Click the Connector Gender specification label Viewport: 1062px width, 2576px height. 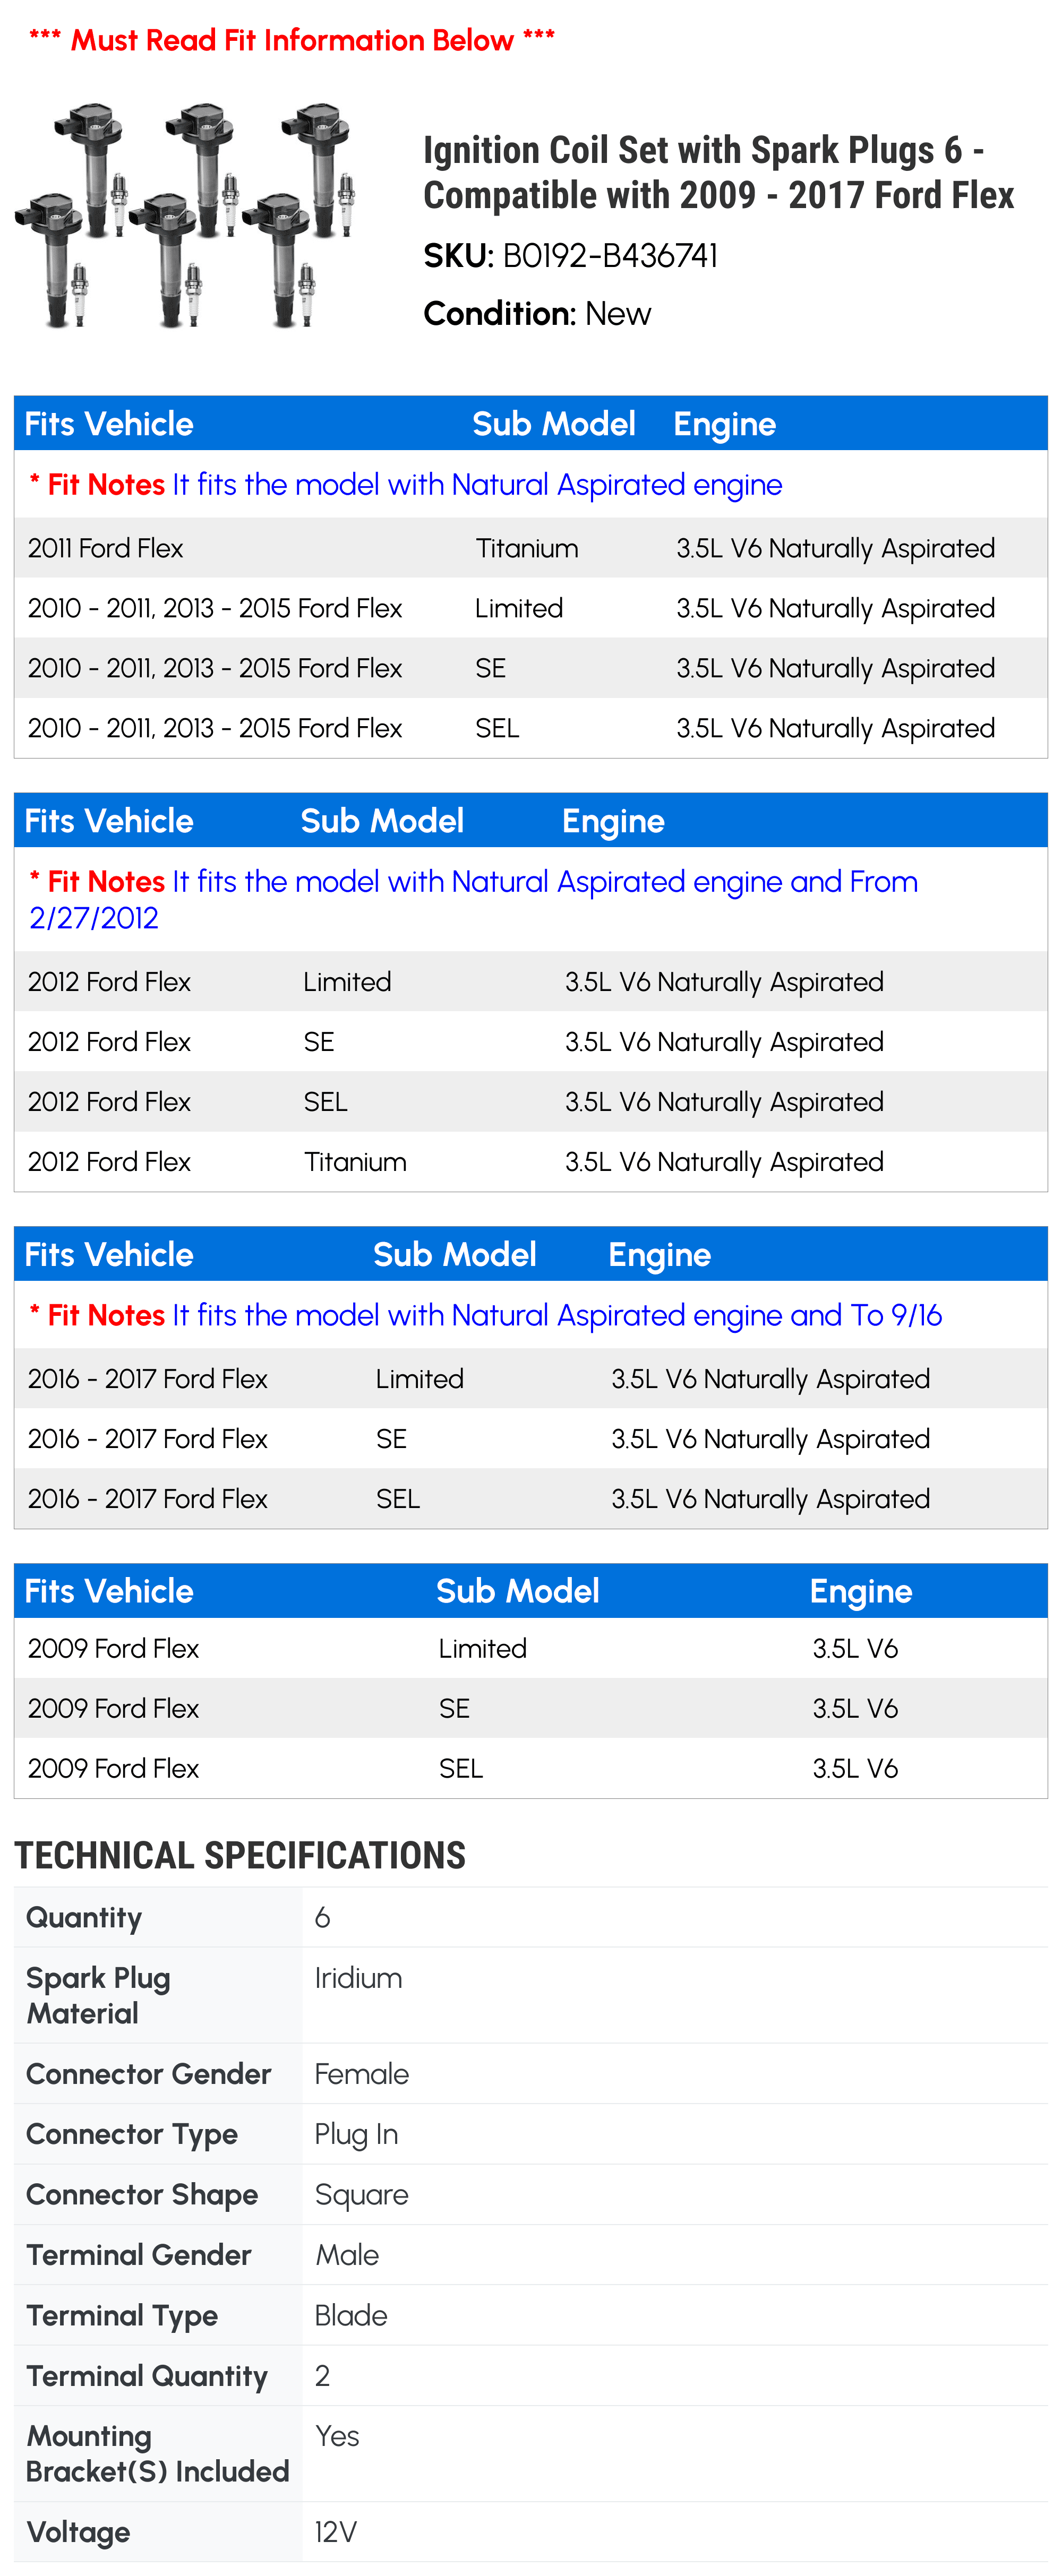click(x=148, y=2074)
